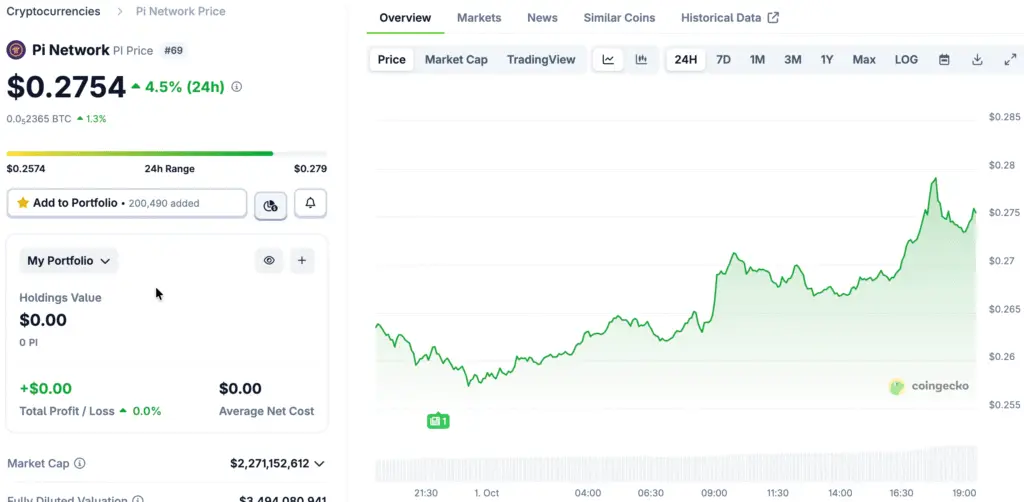Expand the Market Cap value chevron
1024x502 pixels.
319,464
